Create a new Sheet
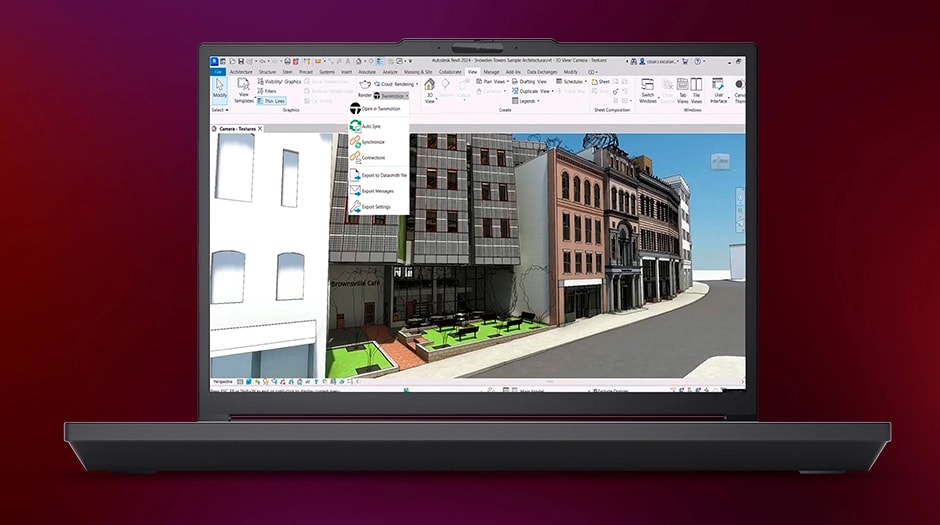The image size is (940, 525). (x=601, y=82)
